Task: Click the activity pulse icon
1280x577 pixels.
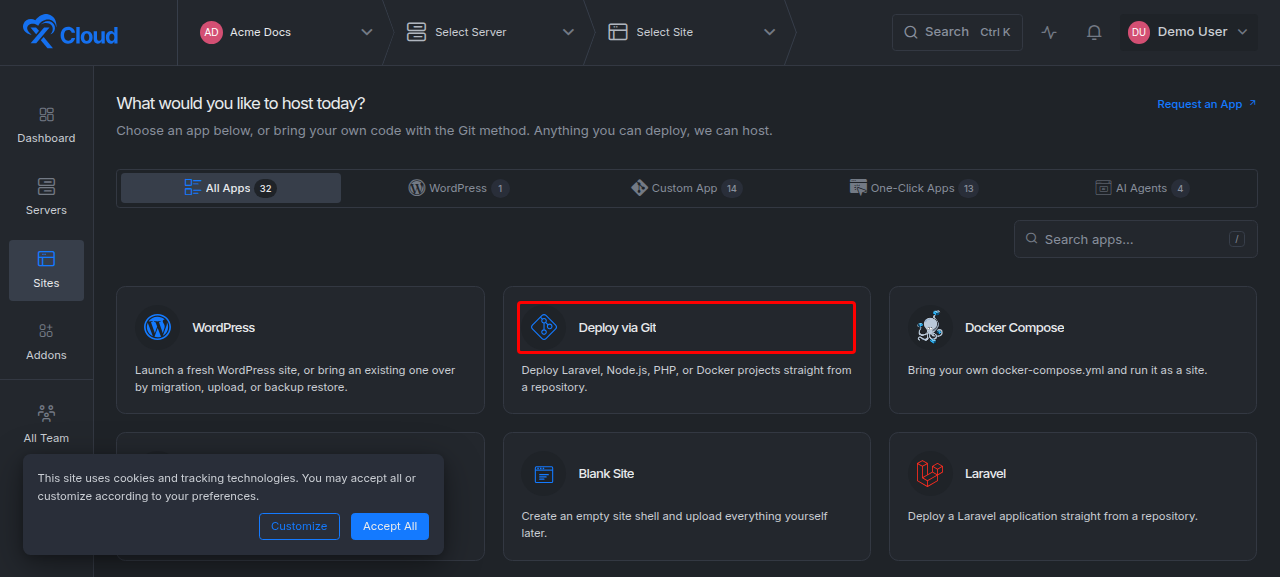Action: pos(1049,32)
